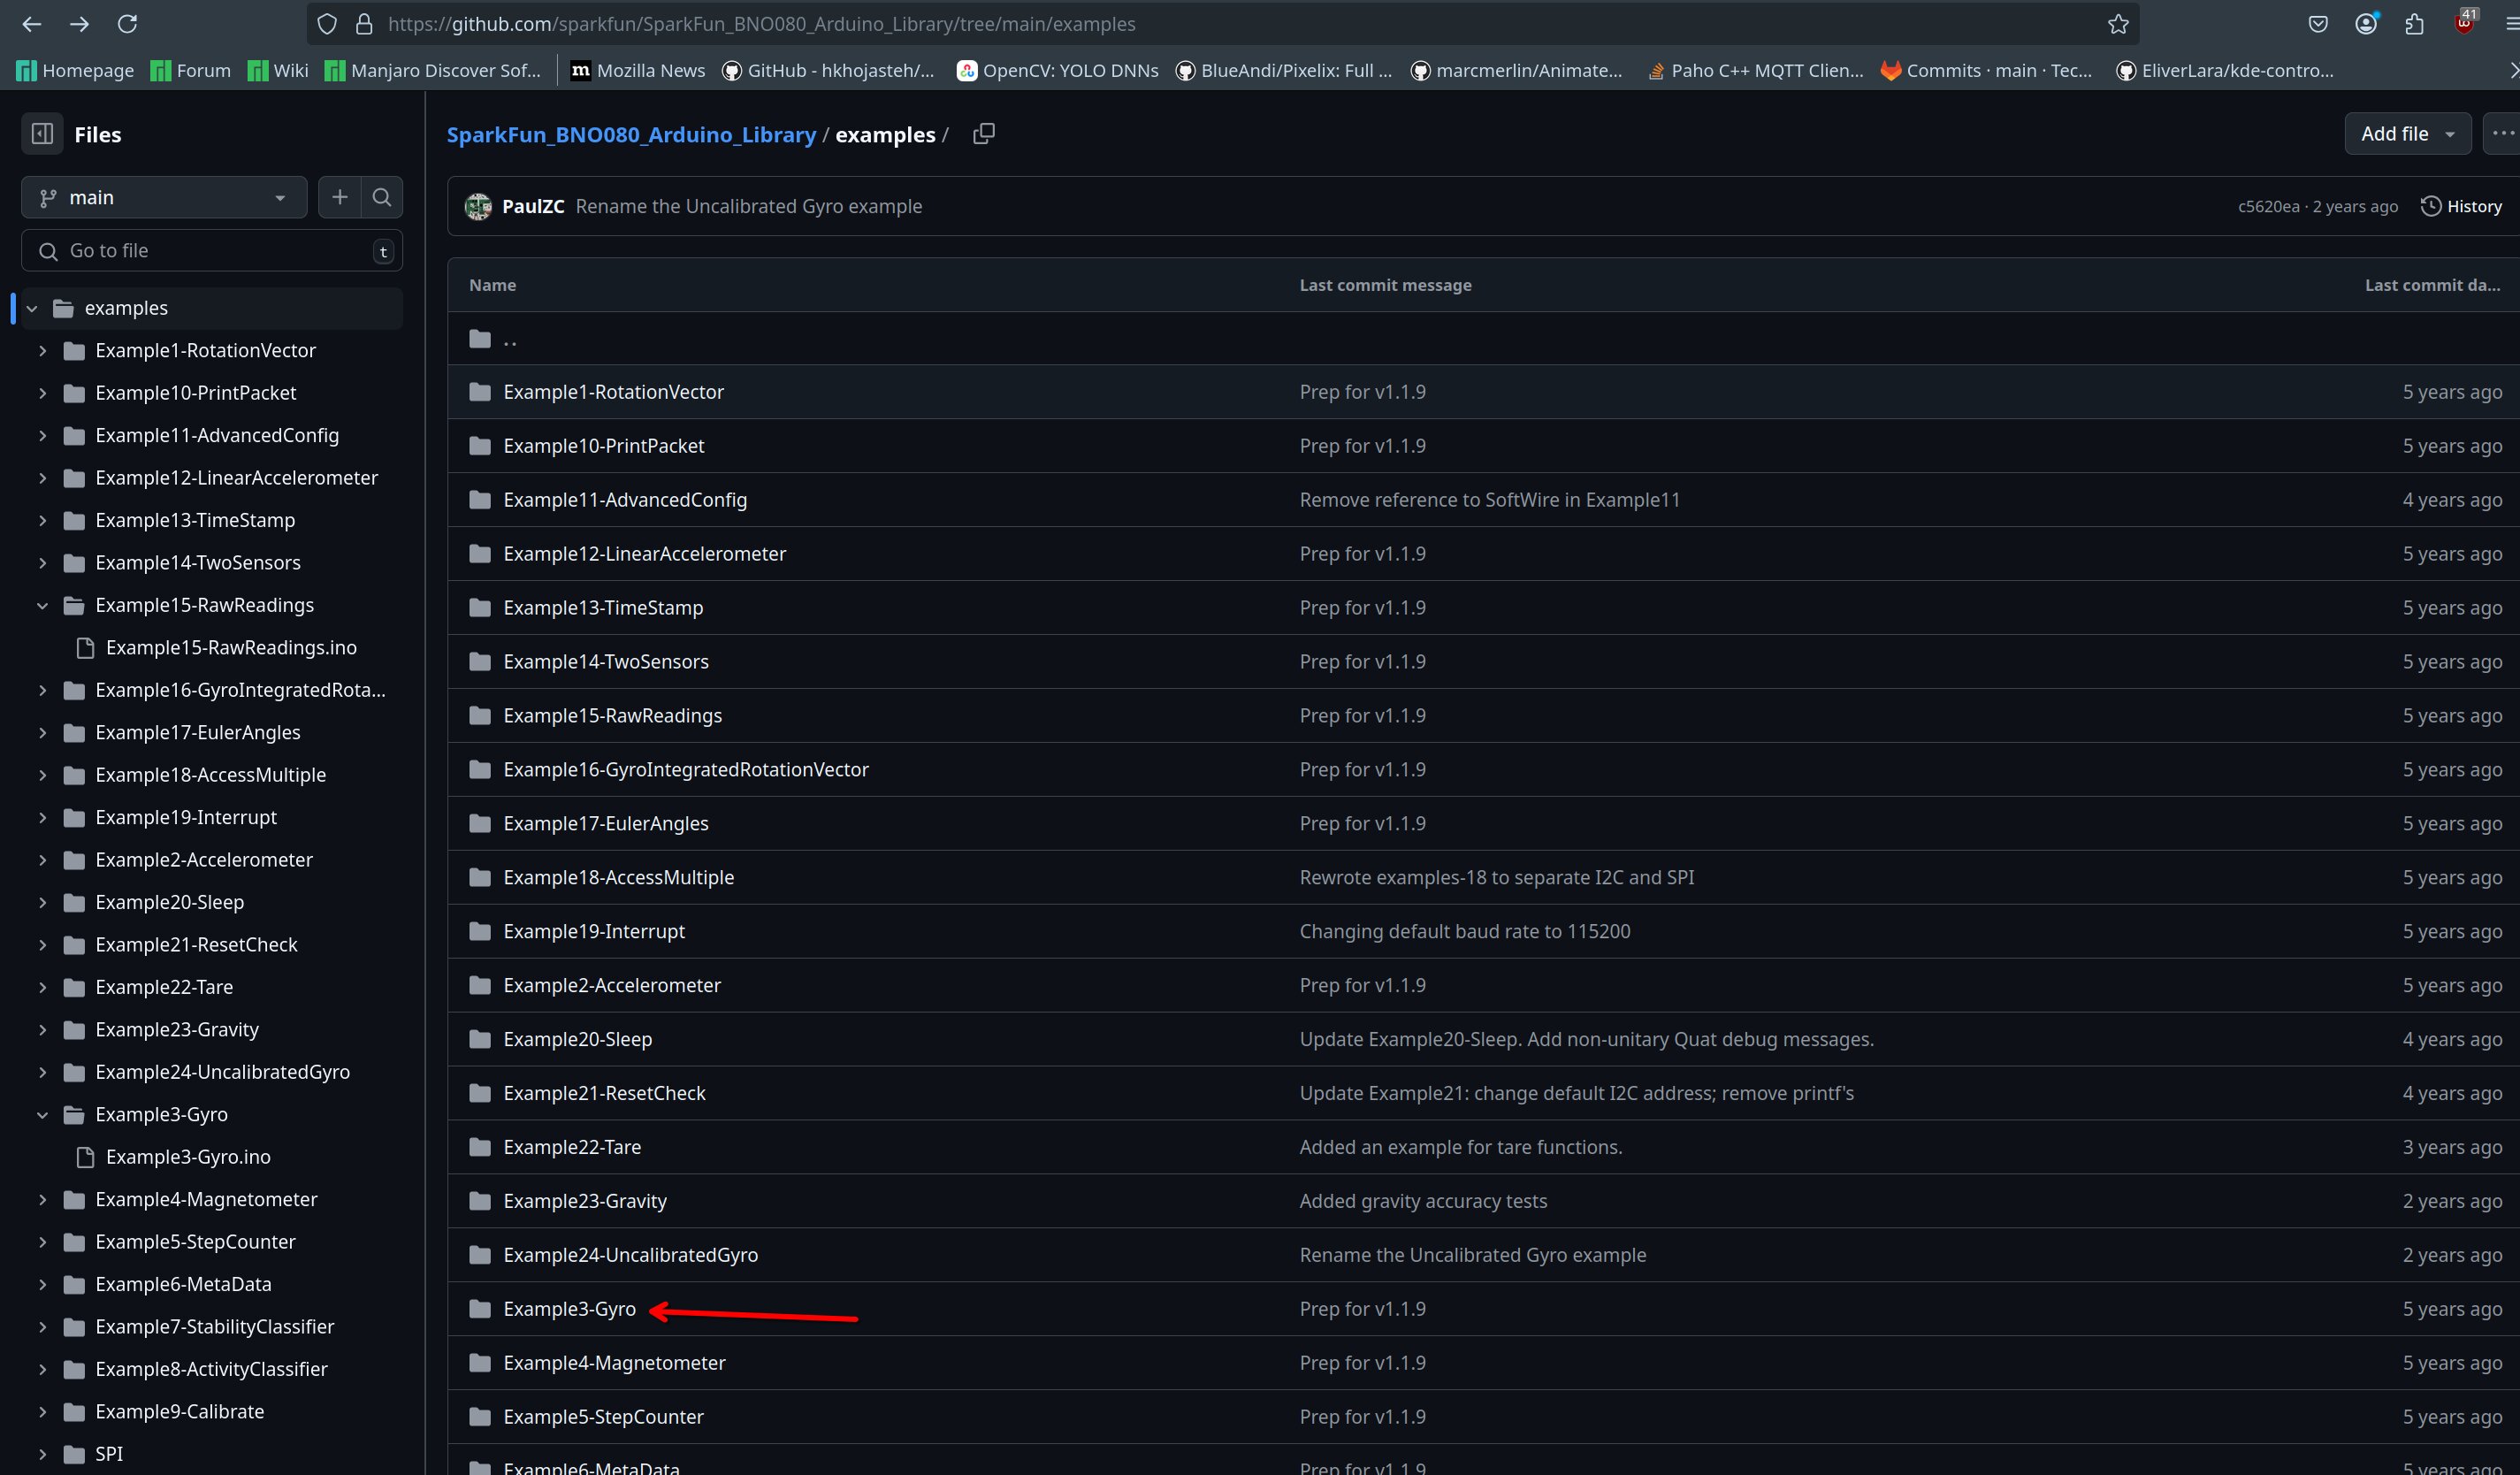Open BlueAndi/Pixelix bookmark
The width and height of the screenshot is (2520, 1475).
pos(1284,70)
